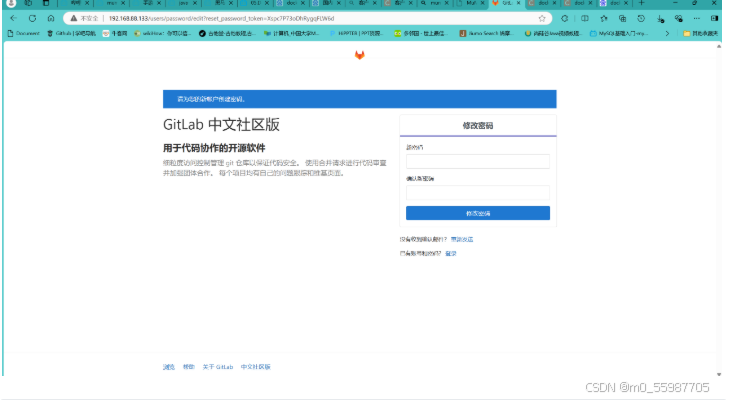Click the 'GitLab 中文社区版' heading
Screen dimensions: 730x400
(221, 125)
